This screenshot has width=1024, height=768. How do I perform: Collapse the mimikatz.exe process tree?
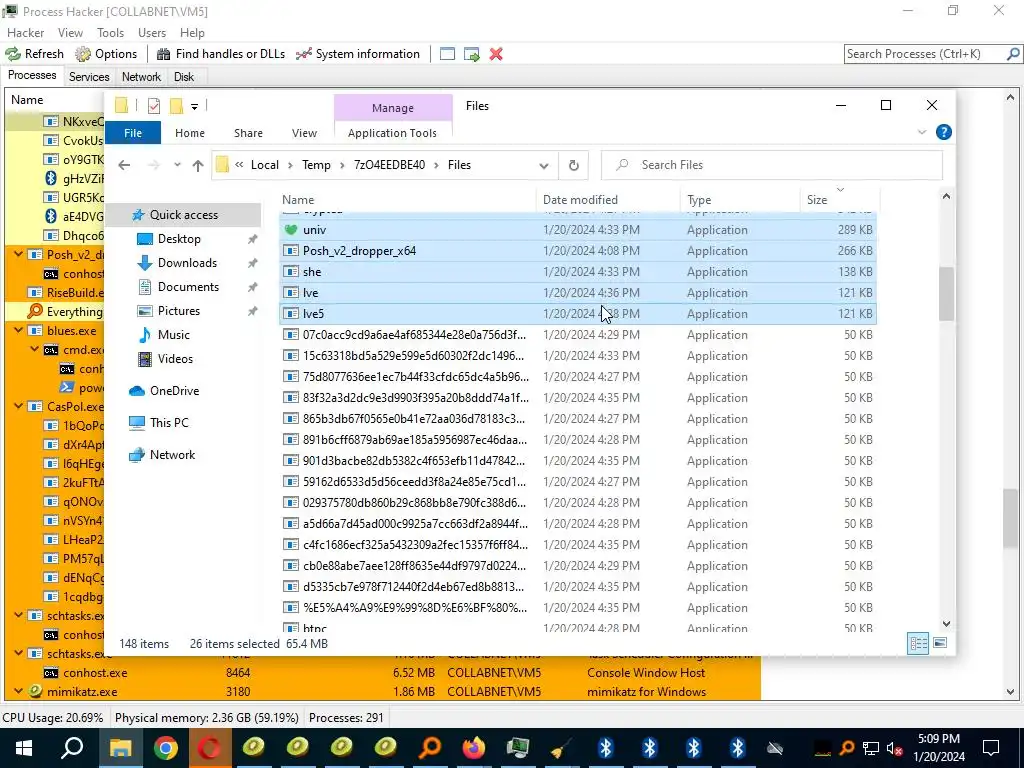pyautogui.click(x=18, y=692)
